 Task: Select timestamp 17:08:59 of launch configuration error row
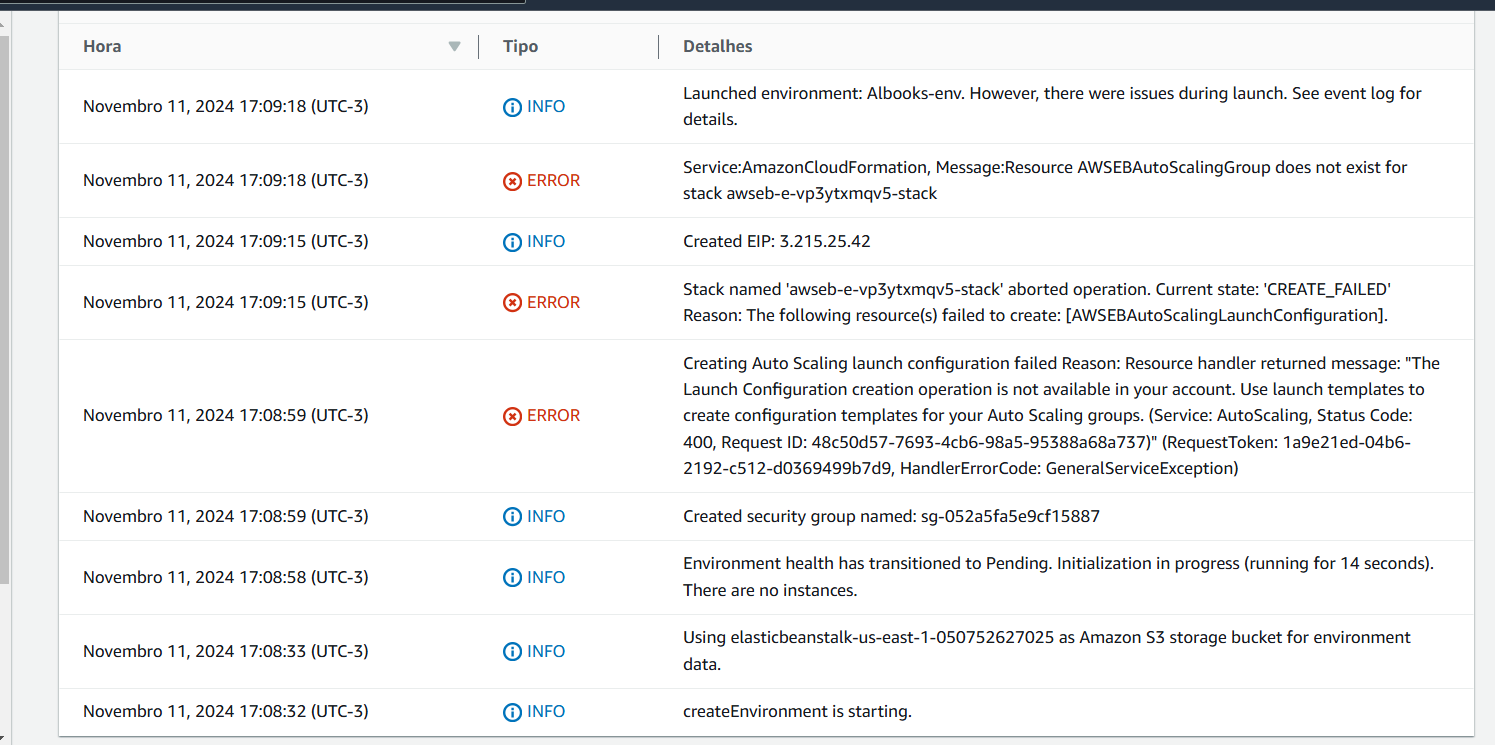[x=225, y=415]
